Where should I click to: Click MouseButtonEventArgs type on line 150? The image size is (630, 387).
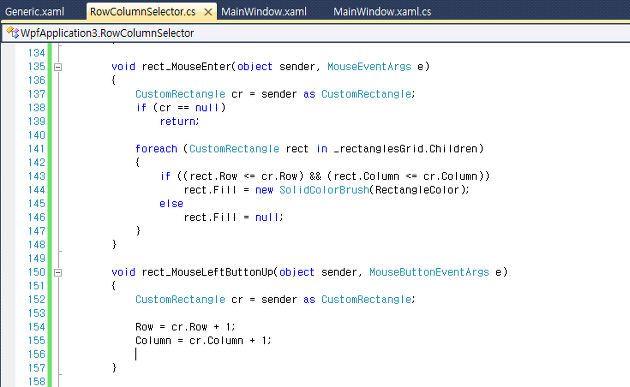coord(429,272)
